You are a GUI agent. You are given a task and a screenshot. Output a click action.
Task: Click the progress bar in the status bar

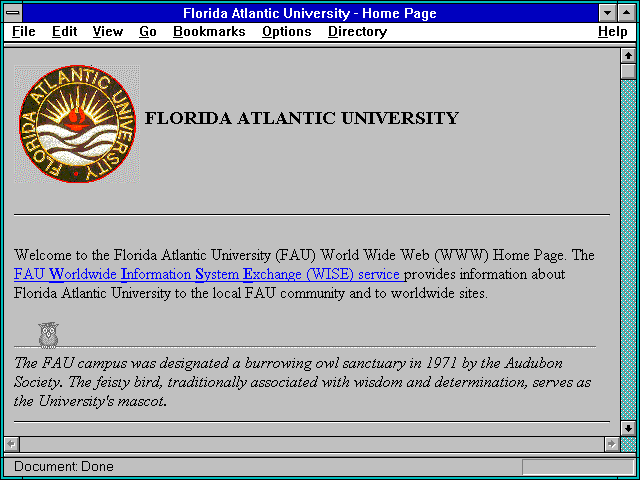(x=578, y=467)
